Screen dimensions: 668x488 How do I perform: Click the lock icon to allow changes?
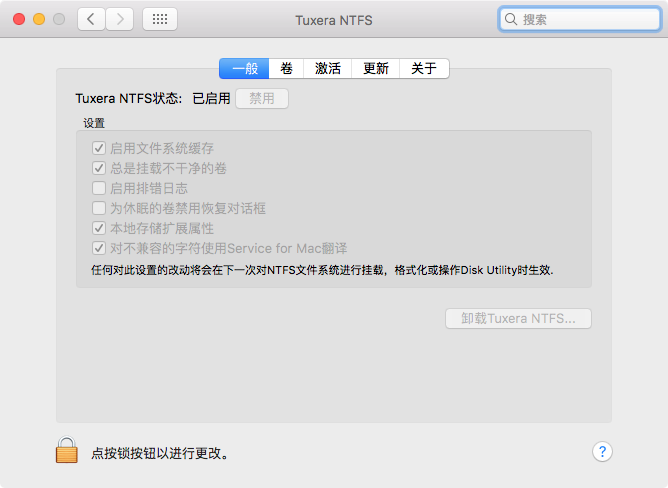point(67,450)
